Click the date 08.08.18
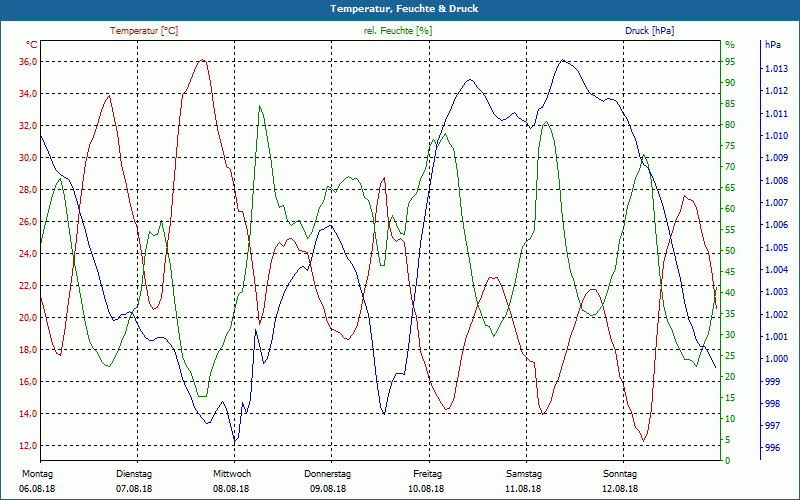The height and width of the screenshot is (500, 800). point(231,489)
